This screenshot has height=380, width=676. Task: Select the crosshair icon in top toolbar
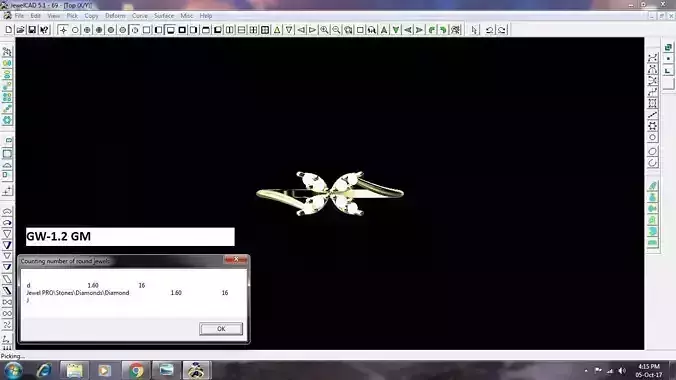pos(63,30)
